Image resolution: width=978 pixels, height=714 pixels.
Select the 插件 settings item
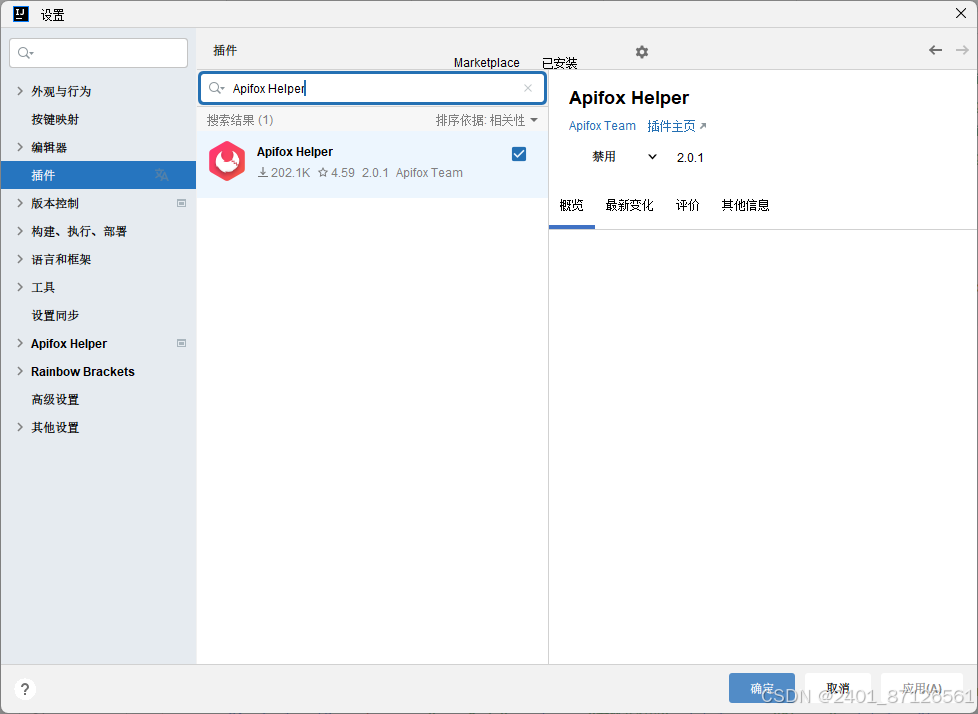(99, 175)
